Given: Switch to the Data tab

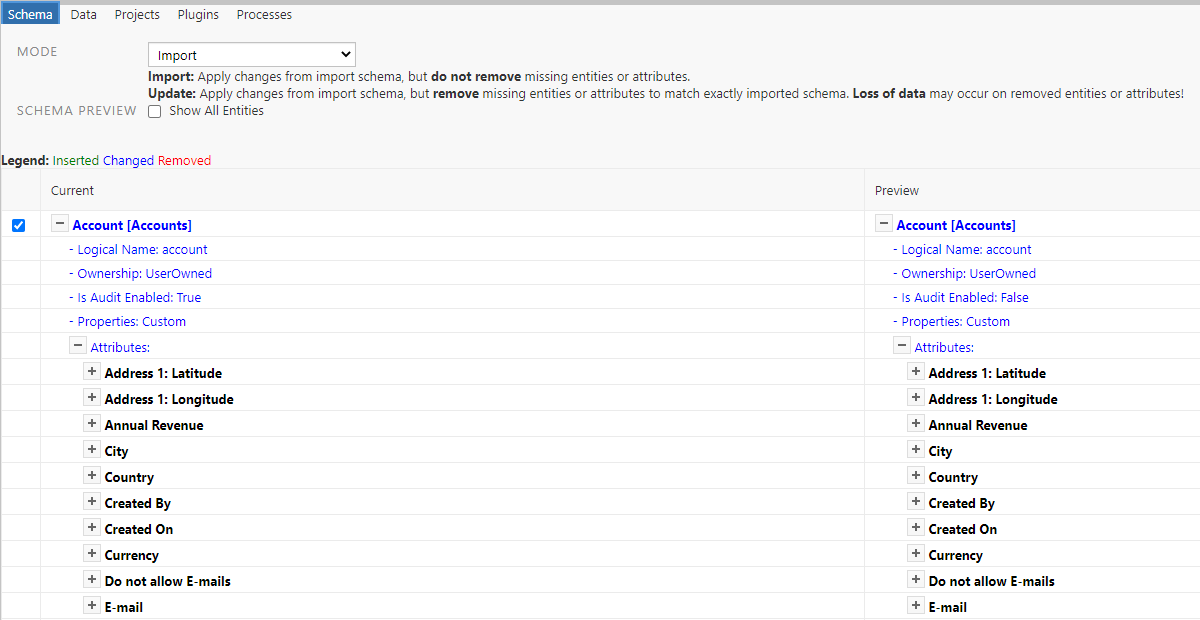Looking at the screenshot, I should pyautogui.click(x=84, y=15).
